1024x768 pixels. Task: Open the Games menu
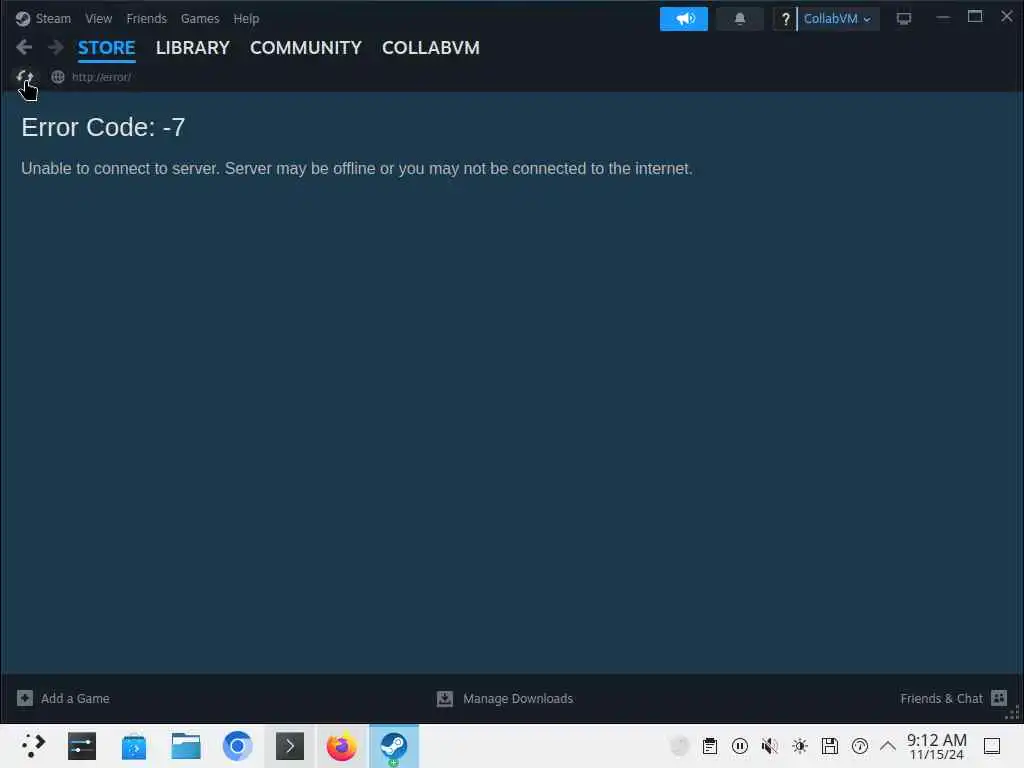point(200,18)
